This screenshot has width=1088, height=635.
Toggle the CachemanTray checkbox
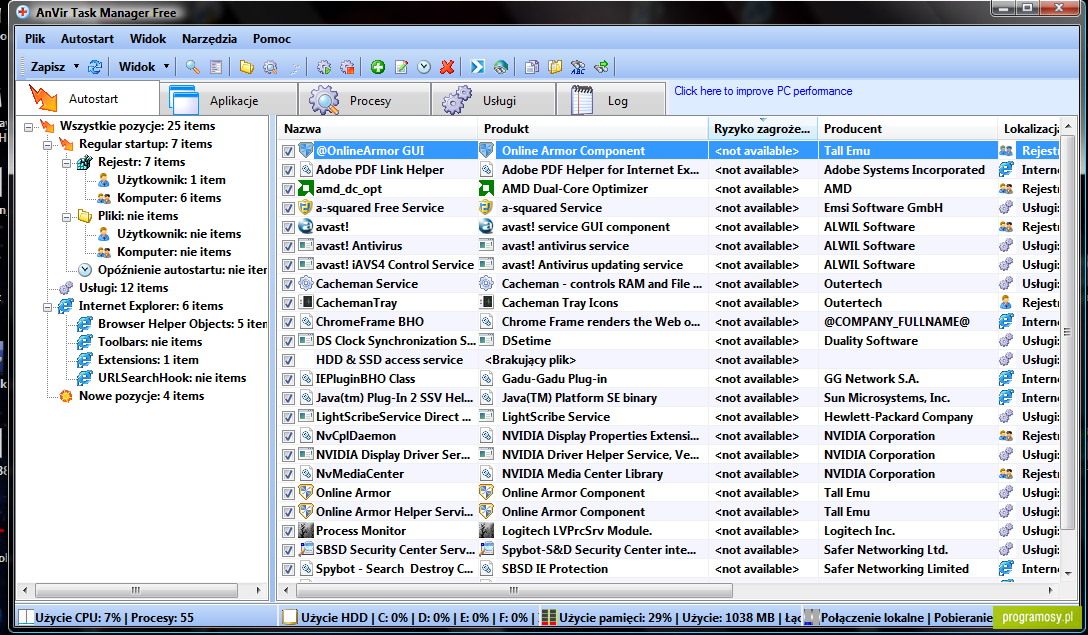[289, 303]
